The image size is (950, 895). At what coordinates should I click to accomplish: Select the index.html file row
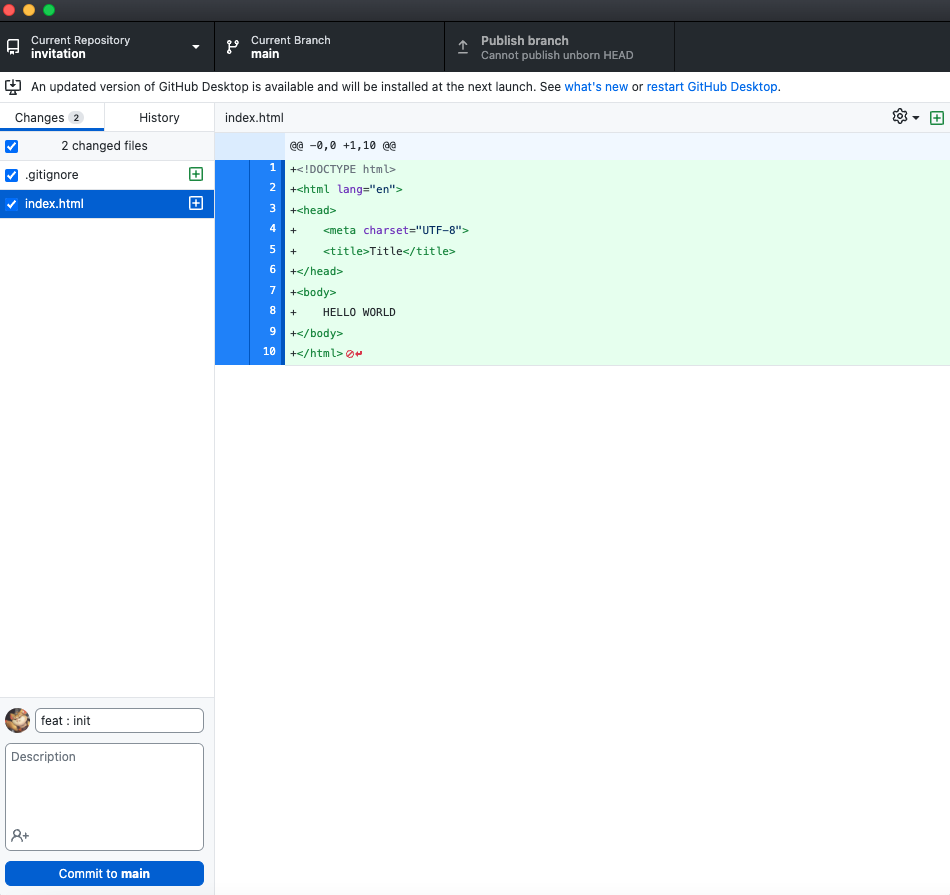click(x=107, y=204)
